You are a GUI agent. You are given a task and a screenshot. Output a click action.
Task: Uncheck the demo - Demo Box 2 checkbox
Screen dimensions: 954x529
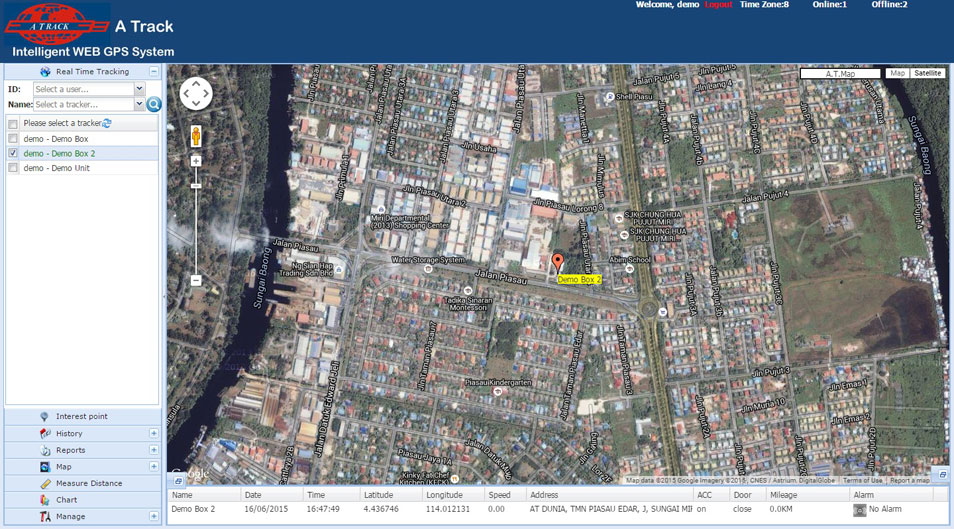13,154
